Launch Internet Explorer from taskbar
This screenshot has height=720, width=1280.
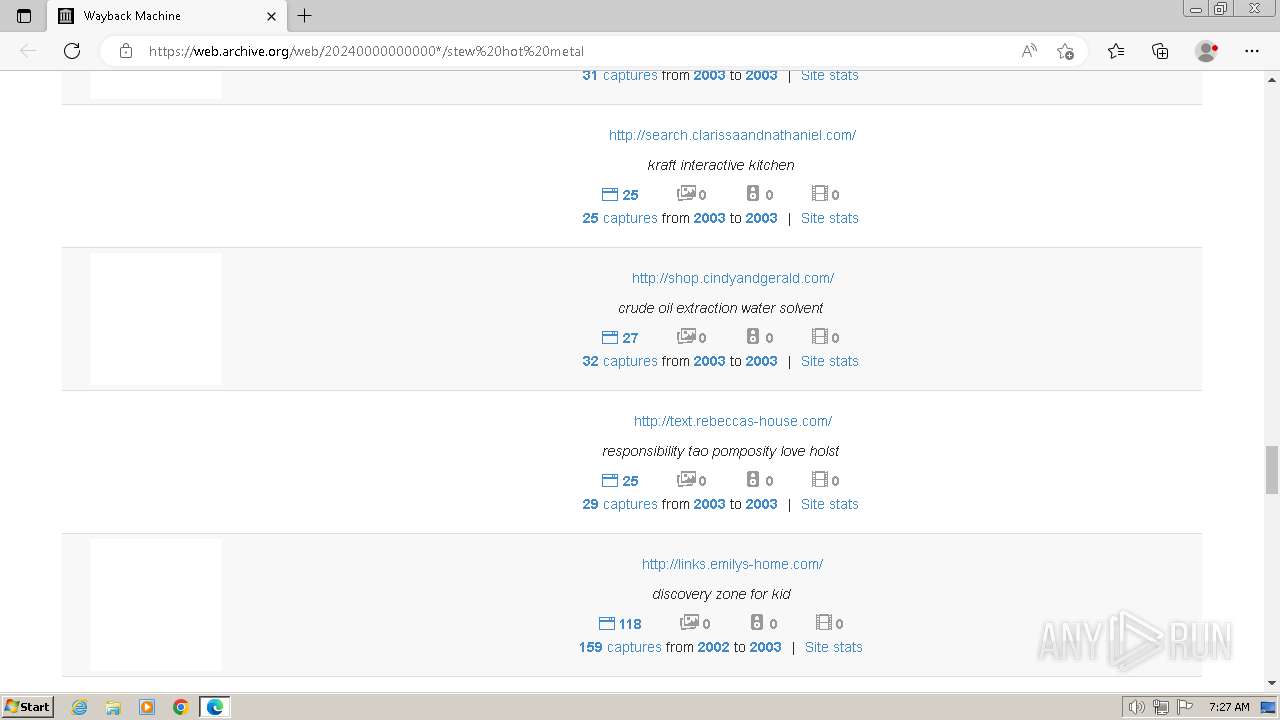(x=79, y=707)
